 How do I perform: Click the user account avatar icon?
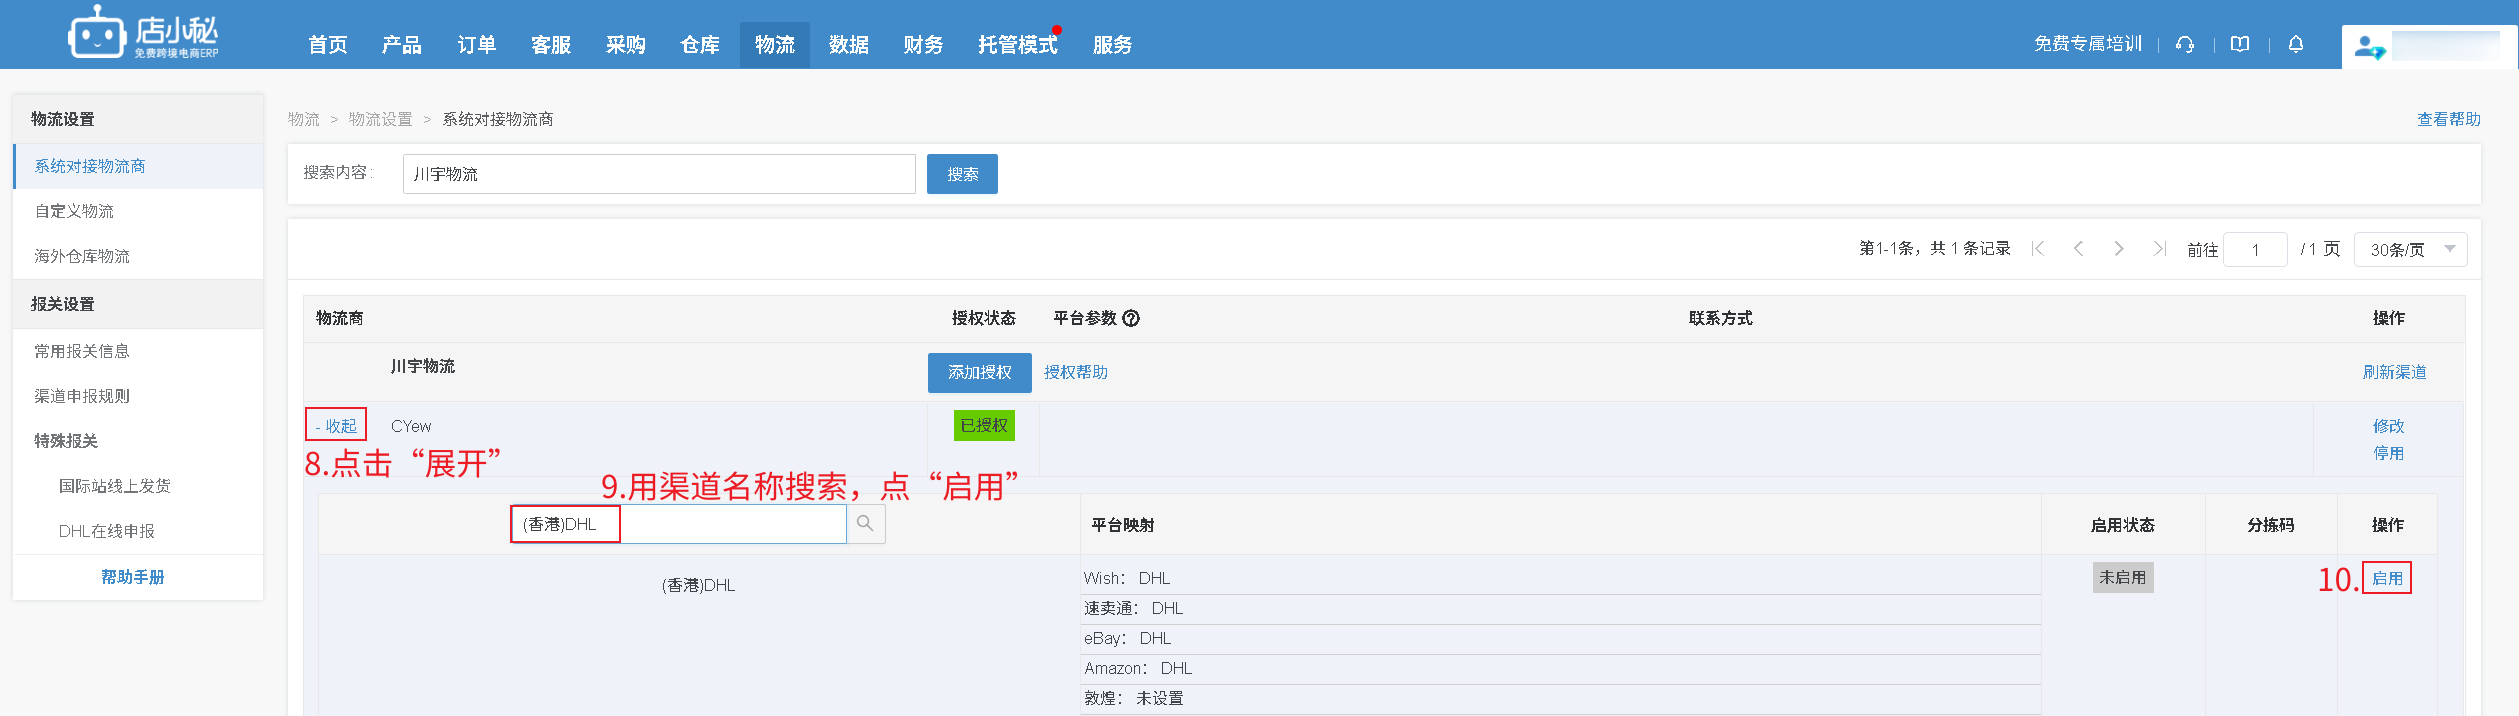[2368, 47]
